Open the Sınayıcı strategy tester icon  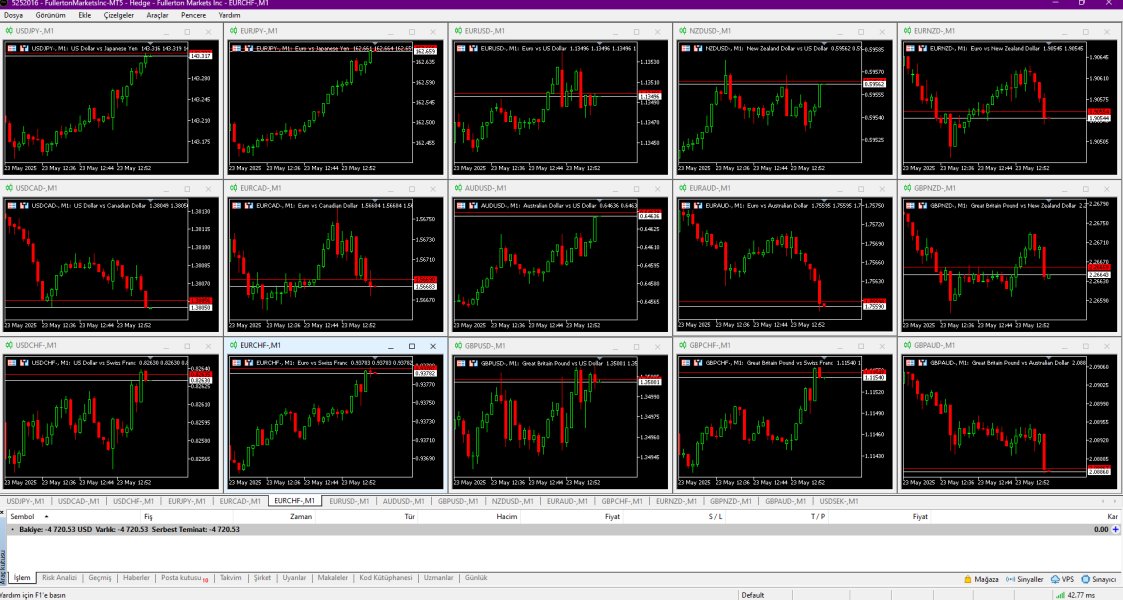click(x=1086, y=579)
